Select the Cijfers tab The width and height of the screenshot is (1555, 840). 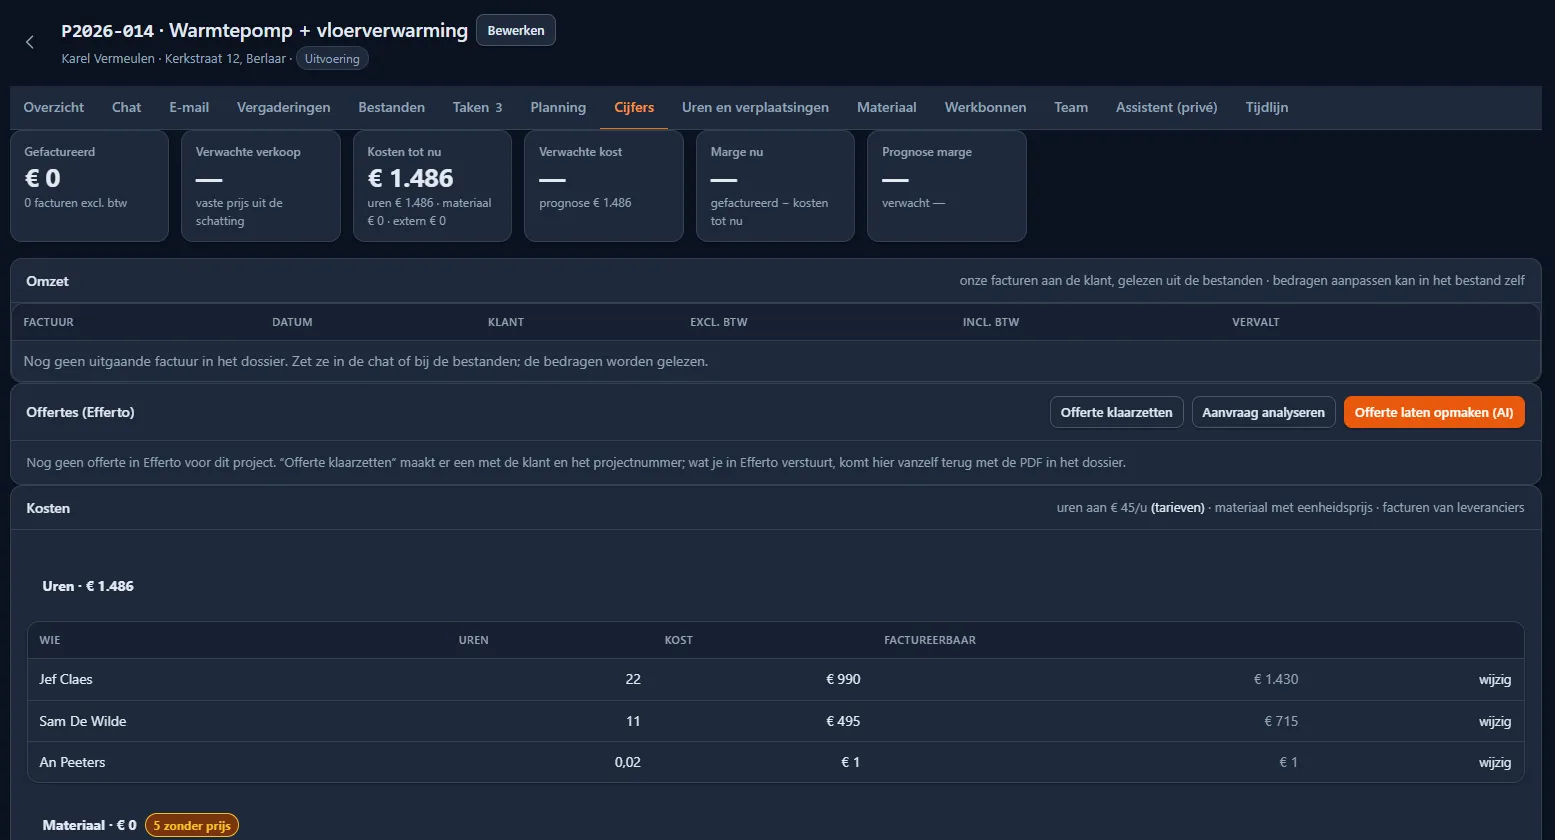pyautogui.click(x=634, y=107)
